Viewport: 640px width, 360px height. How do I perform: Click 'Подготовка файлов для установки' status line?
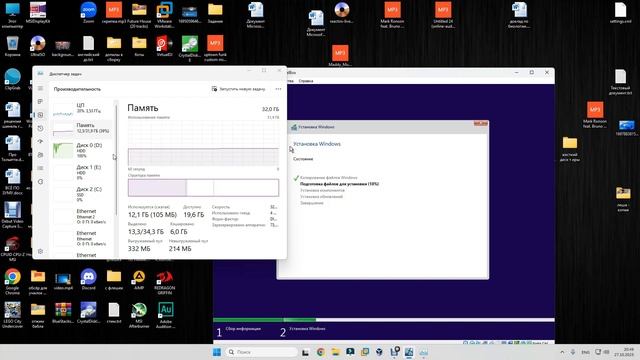pos(339,184)
